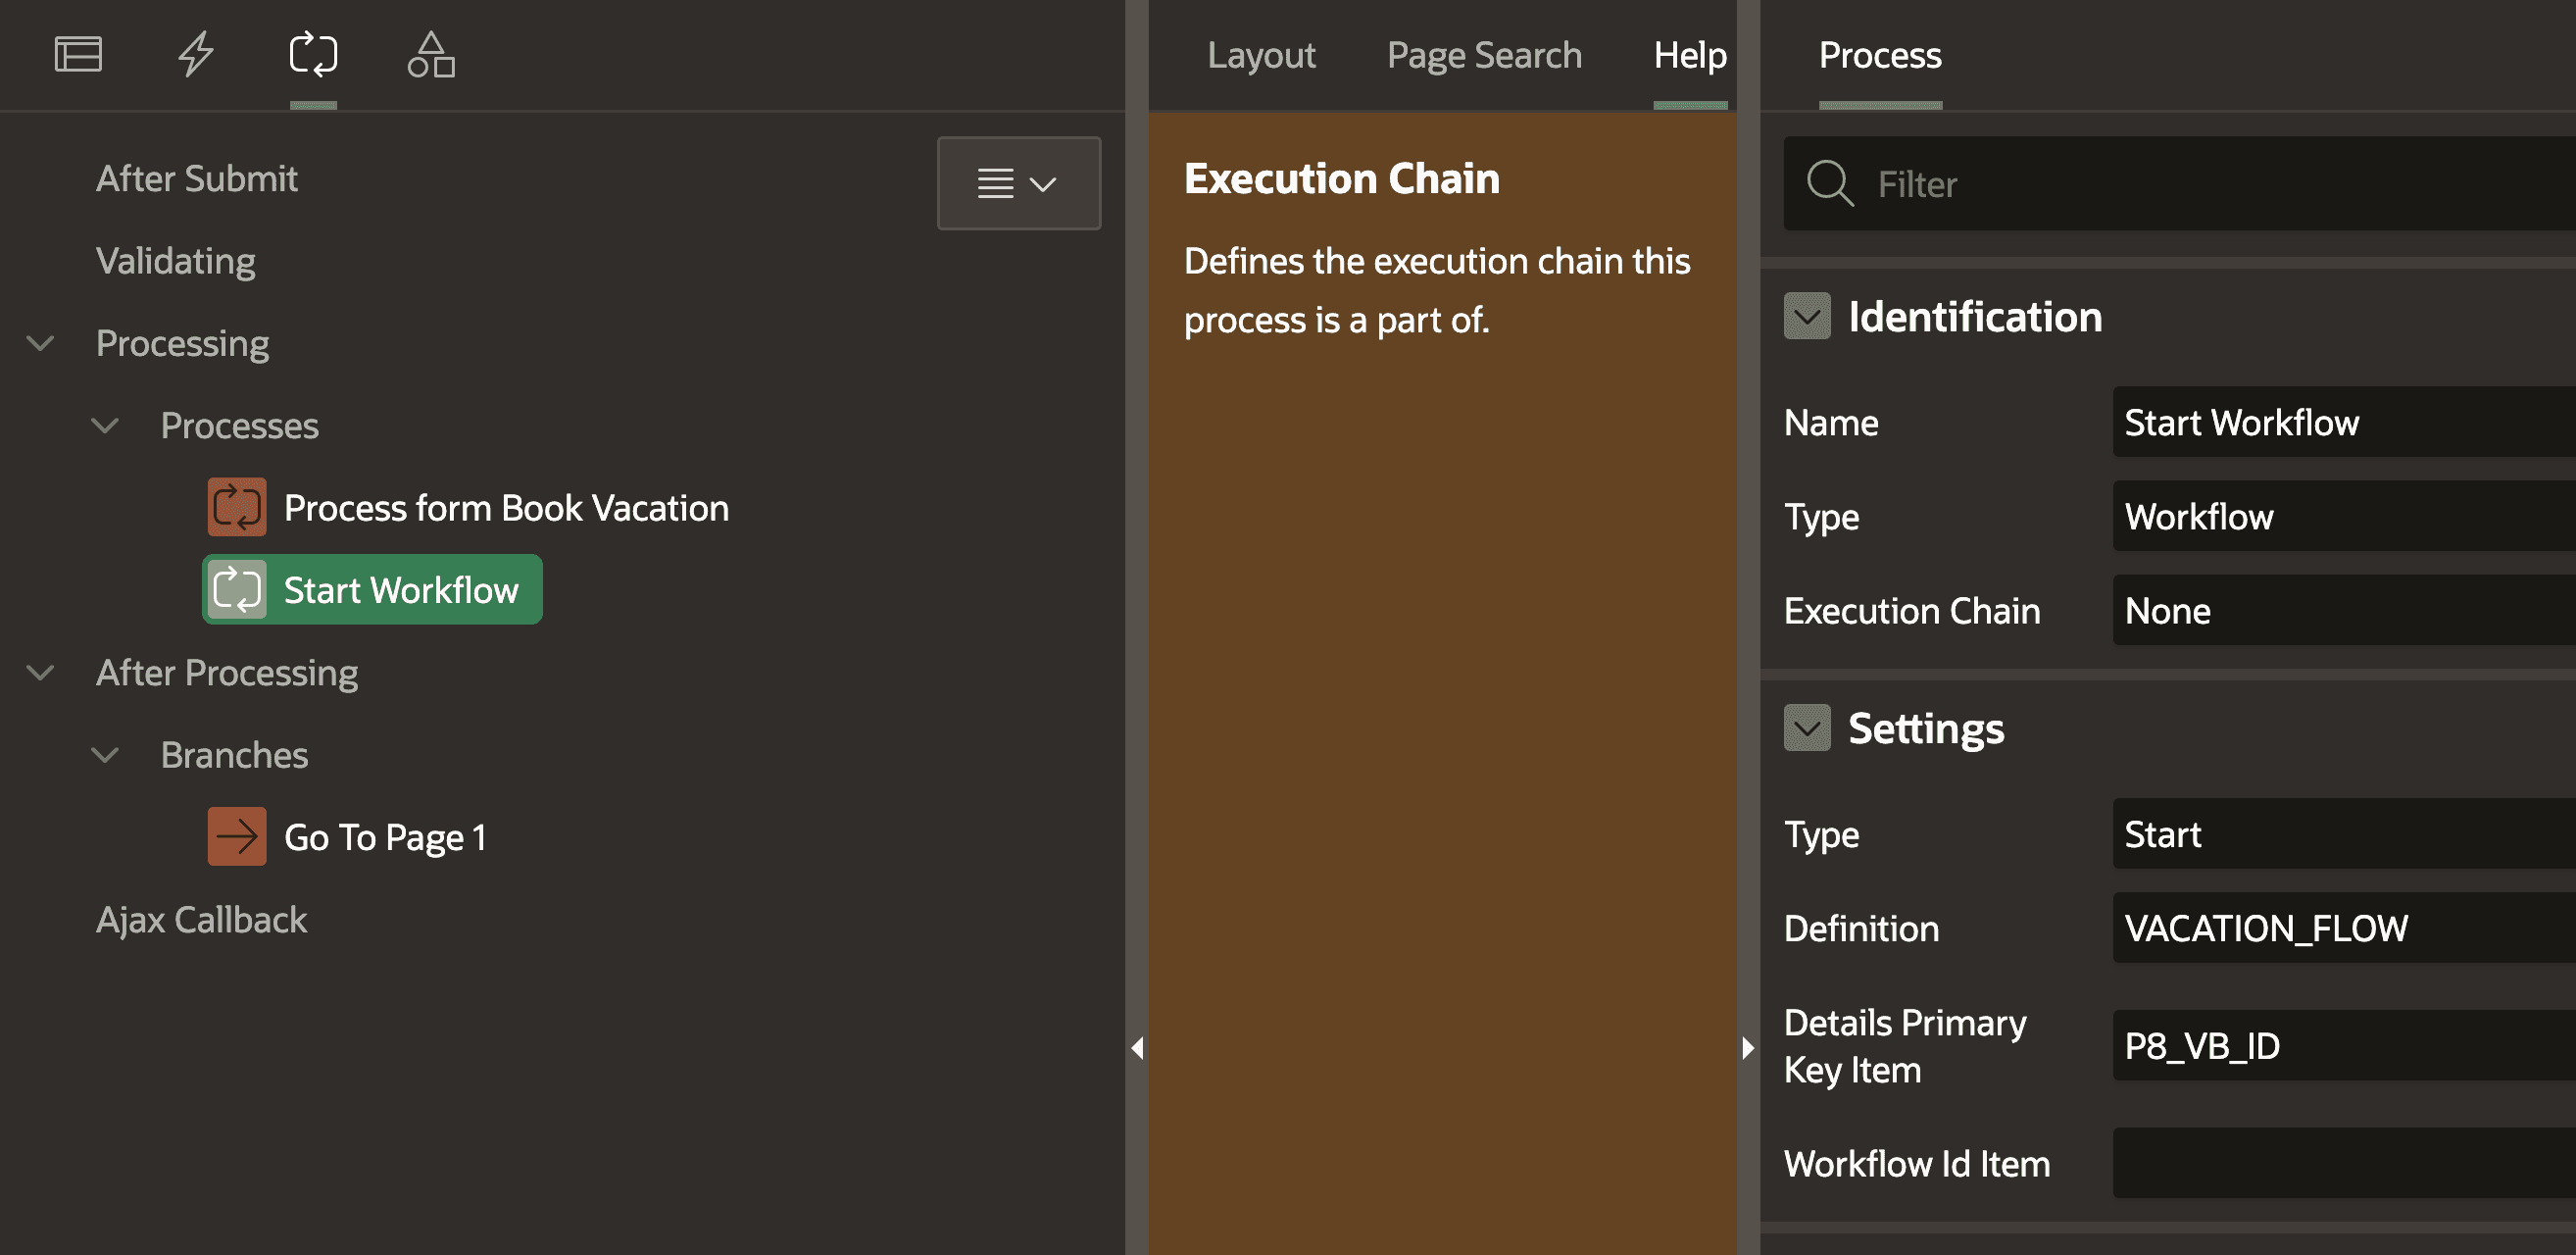
Task: Collapse the Identification section toggle
Action: click(1807, 316)
